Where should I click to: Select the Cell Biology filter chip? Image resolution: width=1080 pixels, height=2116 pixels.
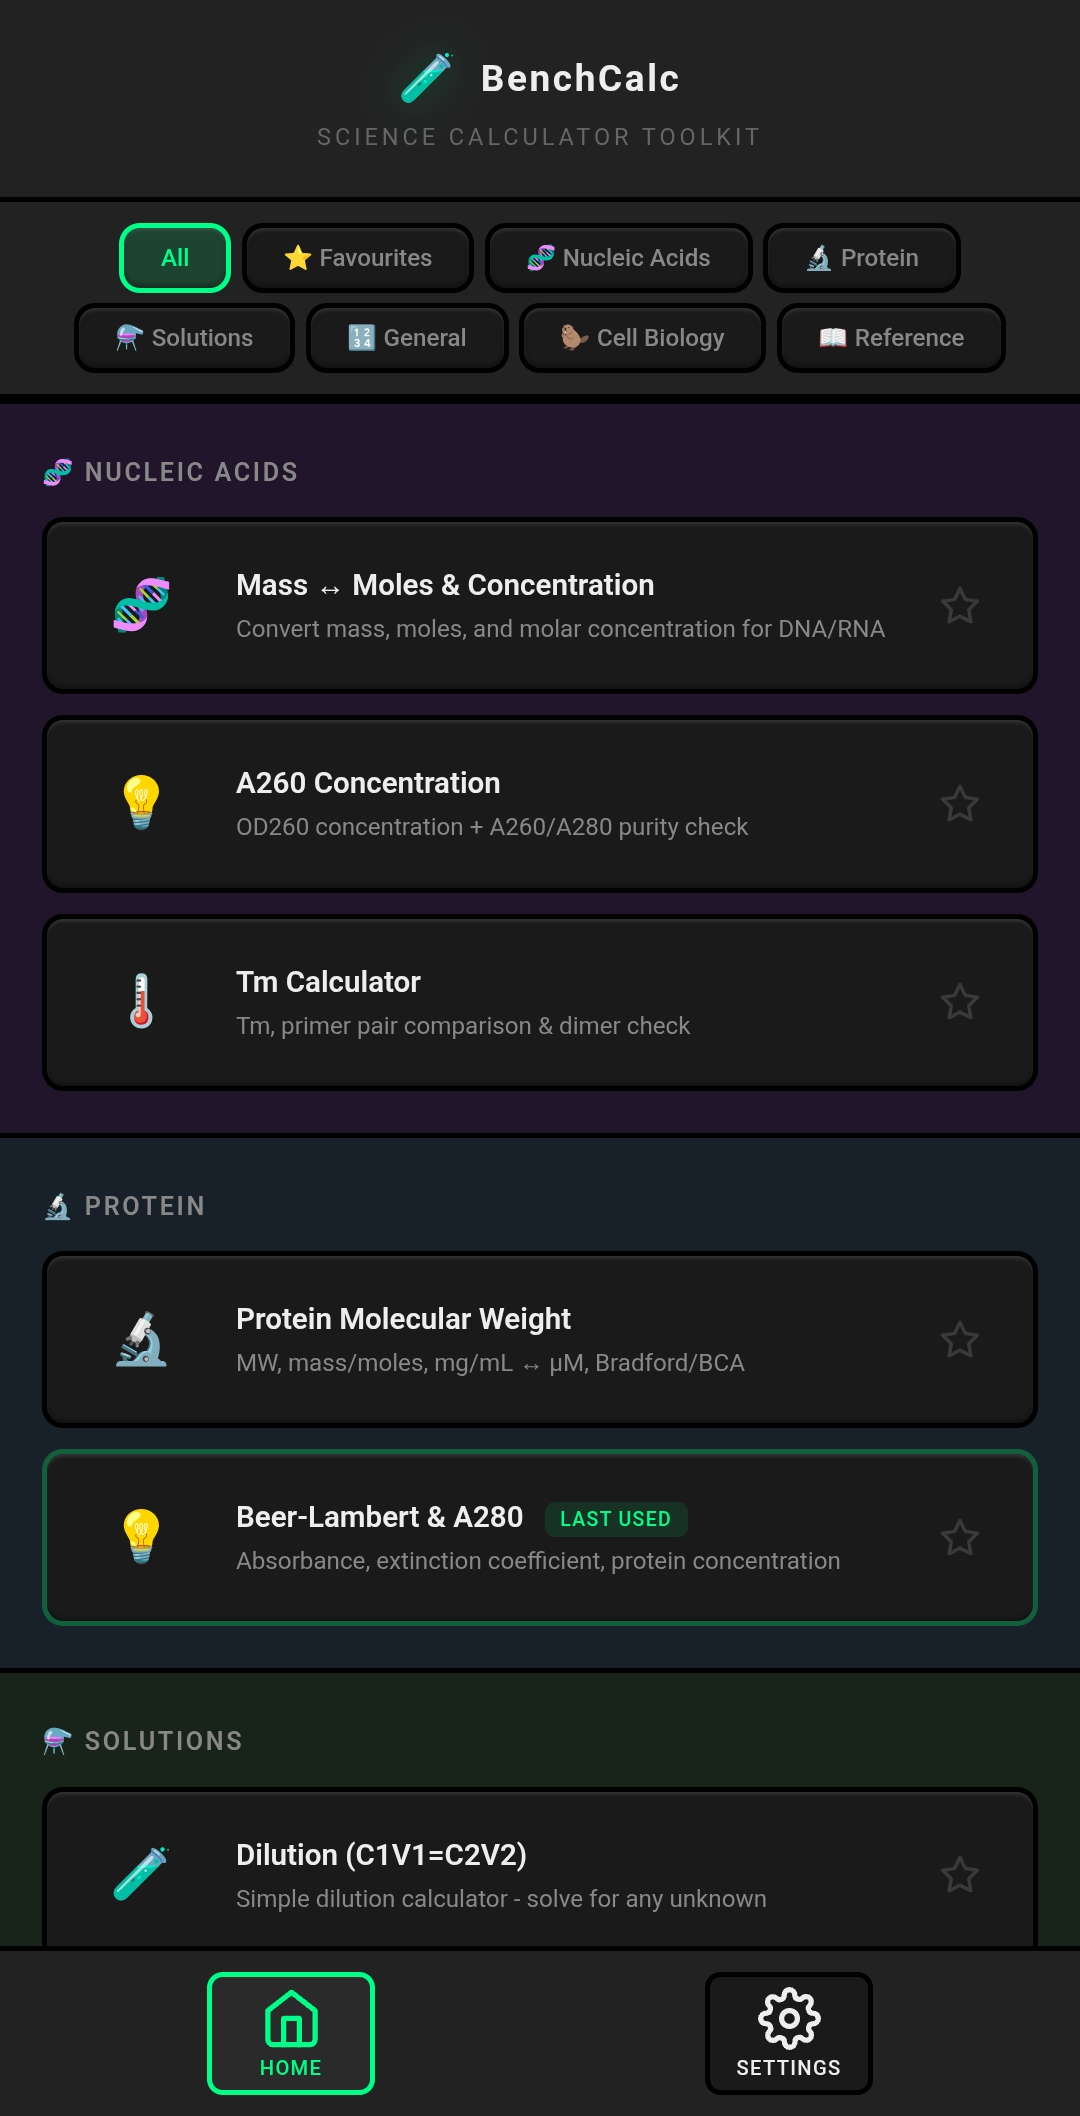(642, 338)
